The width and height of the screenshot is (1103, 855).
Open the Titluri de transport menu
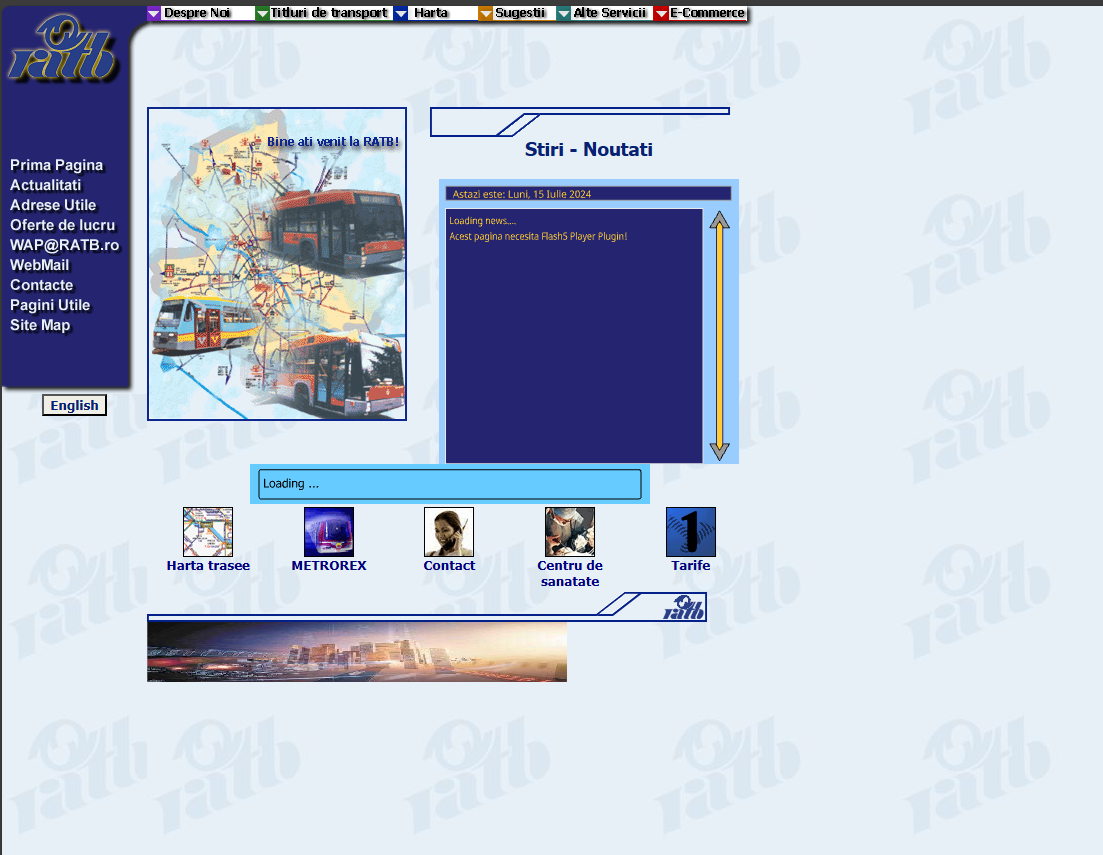coord(329,13)
